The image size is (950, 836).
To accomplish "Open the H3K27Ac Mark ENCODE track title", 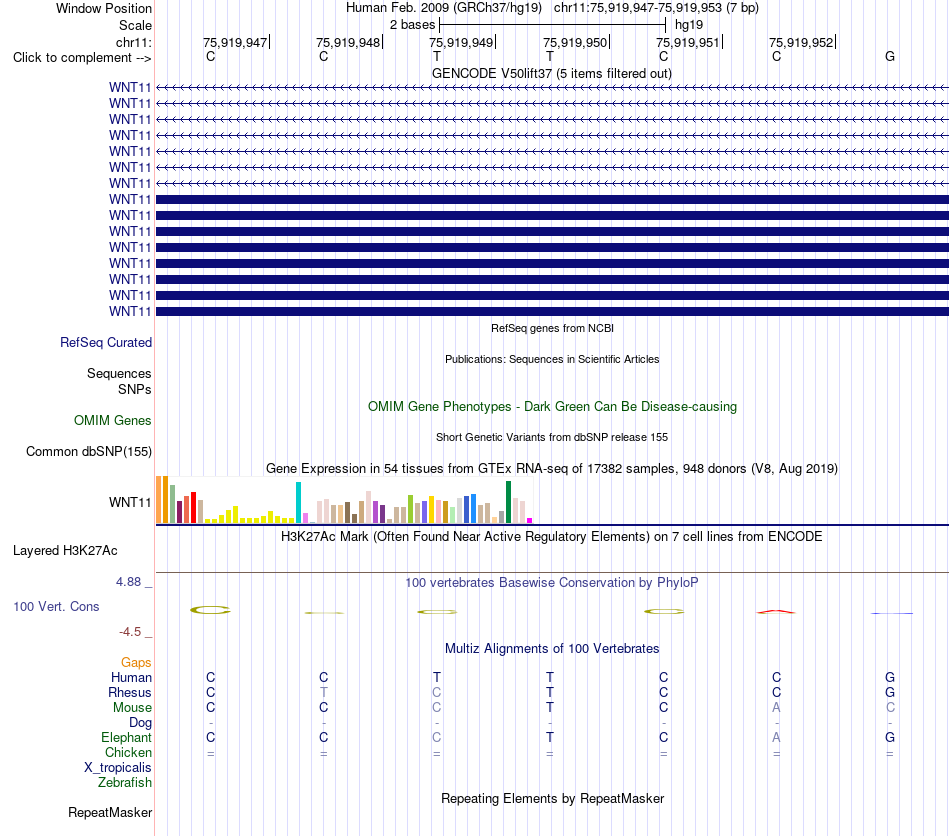I will pyautogui.click(x=552, y=537).
